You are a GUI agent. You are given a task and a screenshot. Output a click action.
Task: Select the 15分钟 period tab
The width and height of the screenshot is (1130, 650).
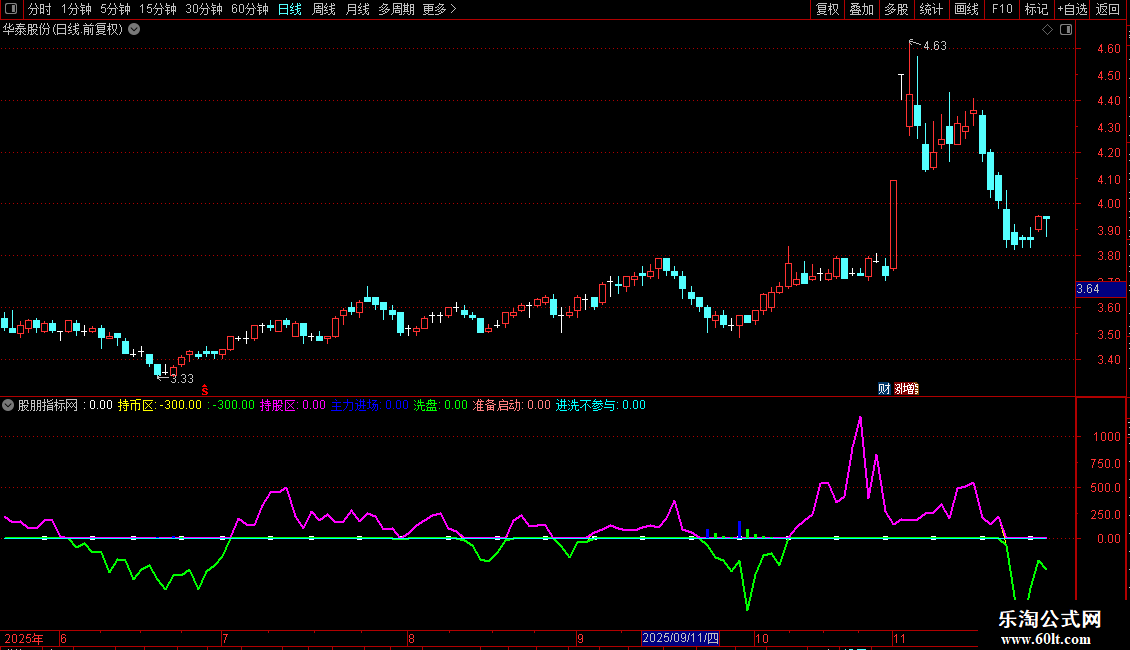(x=158, y=9)
